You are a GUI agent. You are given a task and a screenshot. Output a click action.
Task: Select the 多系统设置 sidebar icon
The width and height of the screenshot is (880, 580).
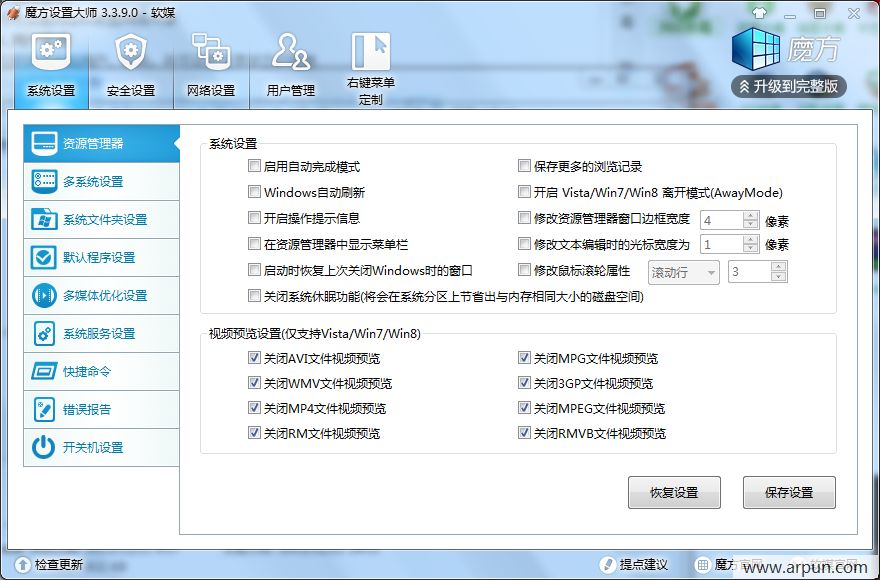tap(44, 181)
